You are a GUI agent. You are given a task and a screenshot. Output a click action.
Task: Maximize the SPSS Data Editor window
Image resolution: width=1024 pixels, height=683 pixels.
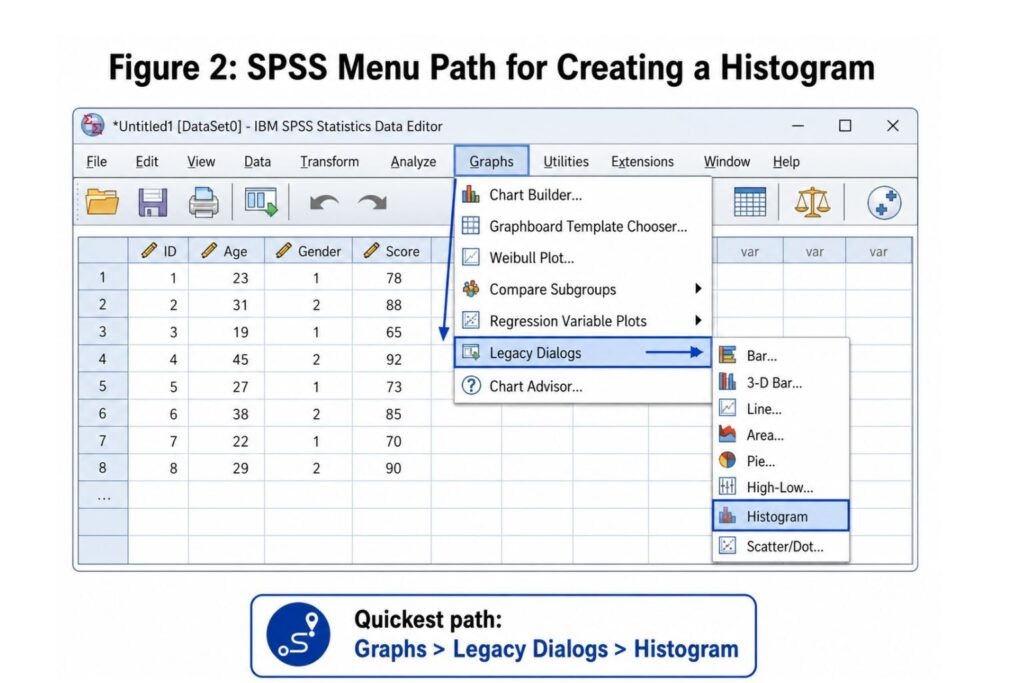[845, 125]
